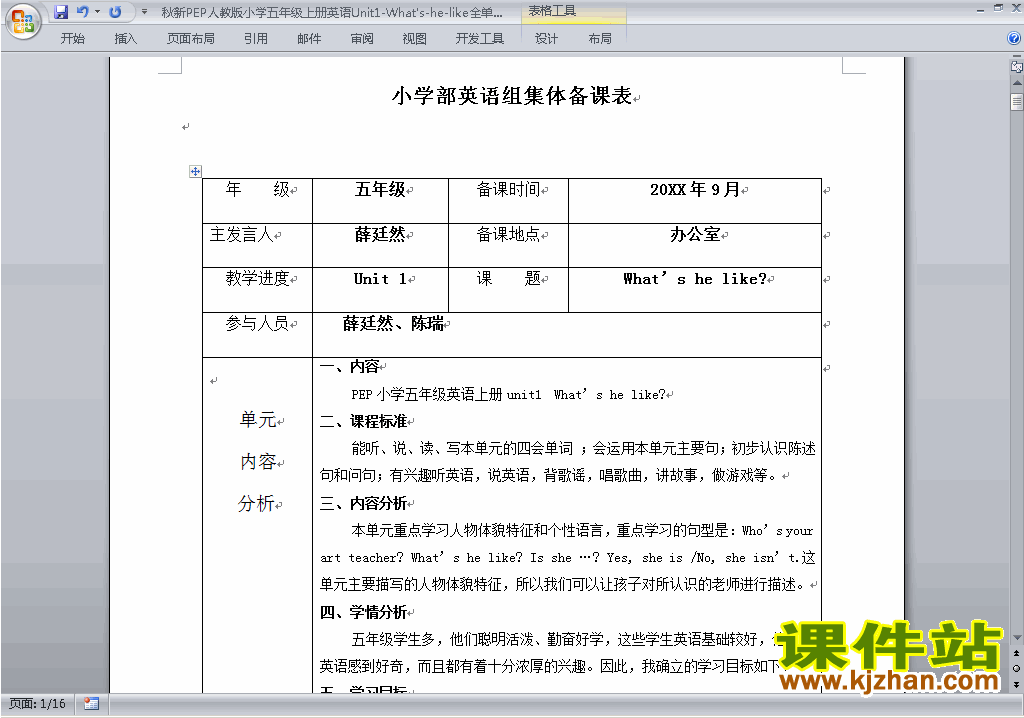
Task: Click the macro recording icon in status bar
Action: [x=91, y=704]
